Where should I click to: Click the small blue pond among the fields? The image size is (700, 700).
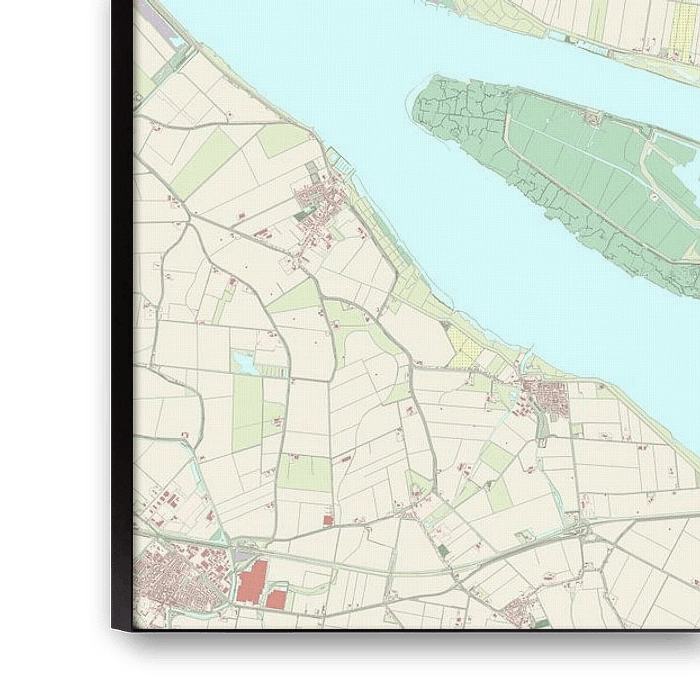[243, 362]
